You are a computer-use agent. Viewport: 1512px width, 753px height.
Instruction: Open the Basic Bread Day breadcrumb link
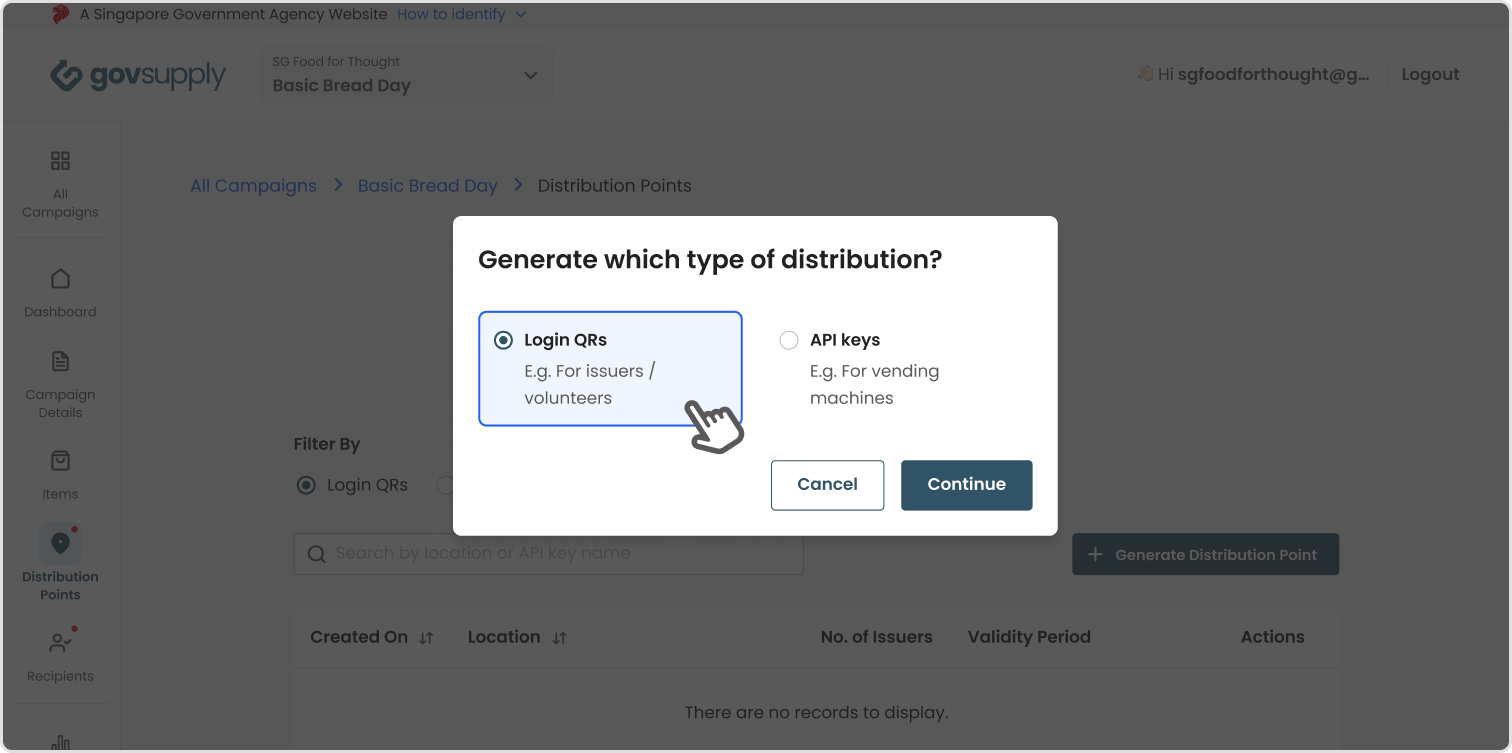[x=427, y=185]
